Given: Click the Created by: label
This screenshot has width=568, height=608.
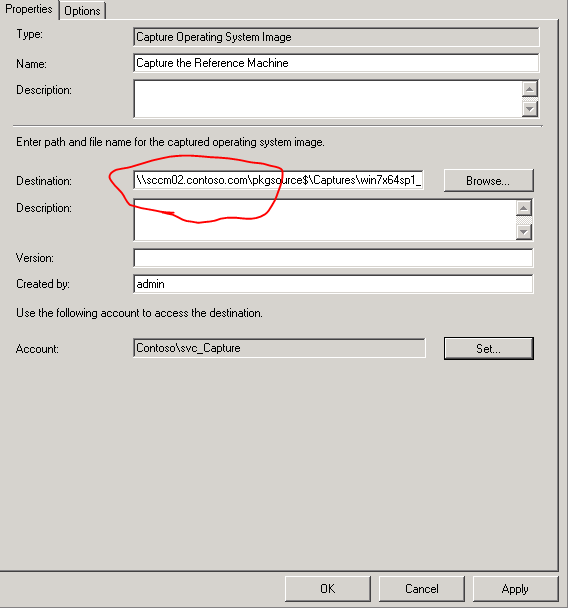Looking at the screenshot, I should (43, 284).
